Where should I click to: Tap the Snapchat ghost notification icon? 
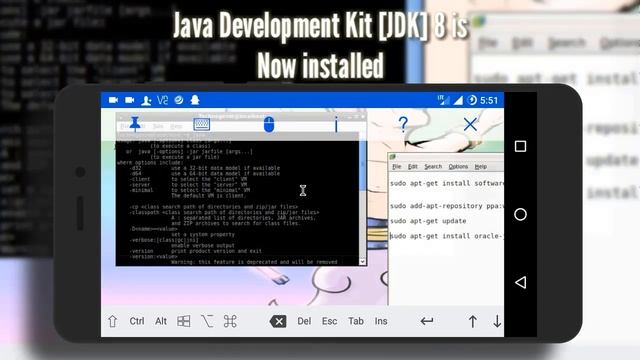pyautogui.click(x=195, y=100)
